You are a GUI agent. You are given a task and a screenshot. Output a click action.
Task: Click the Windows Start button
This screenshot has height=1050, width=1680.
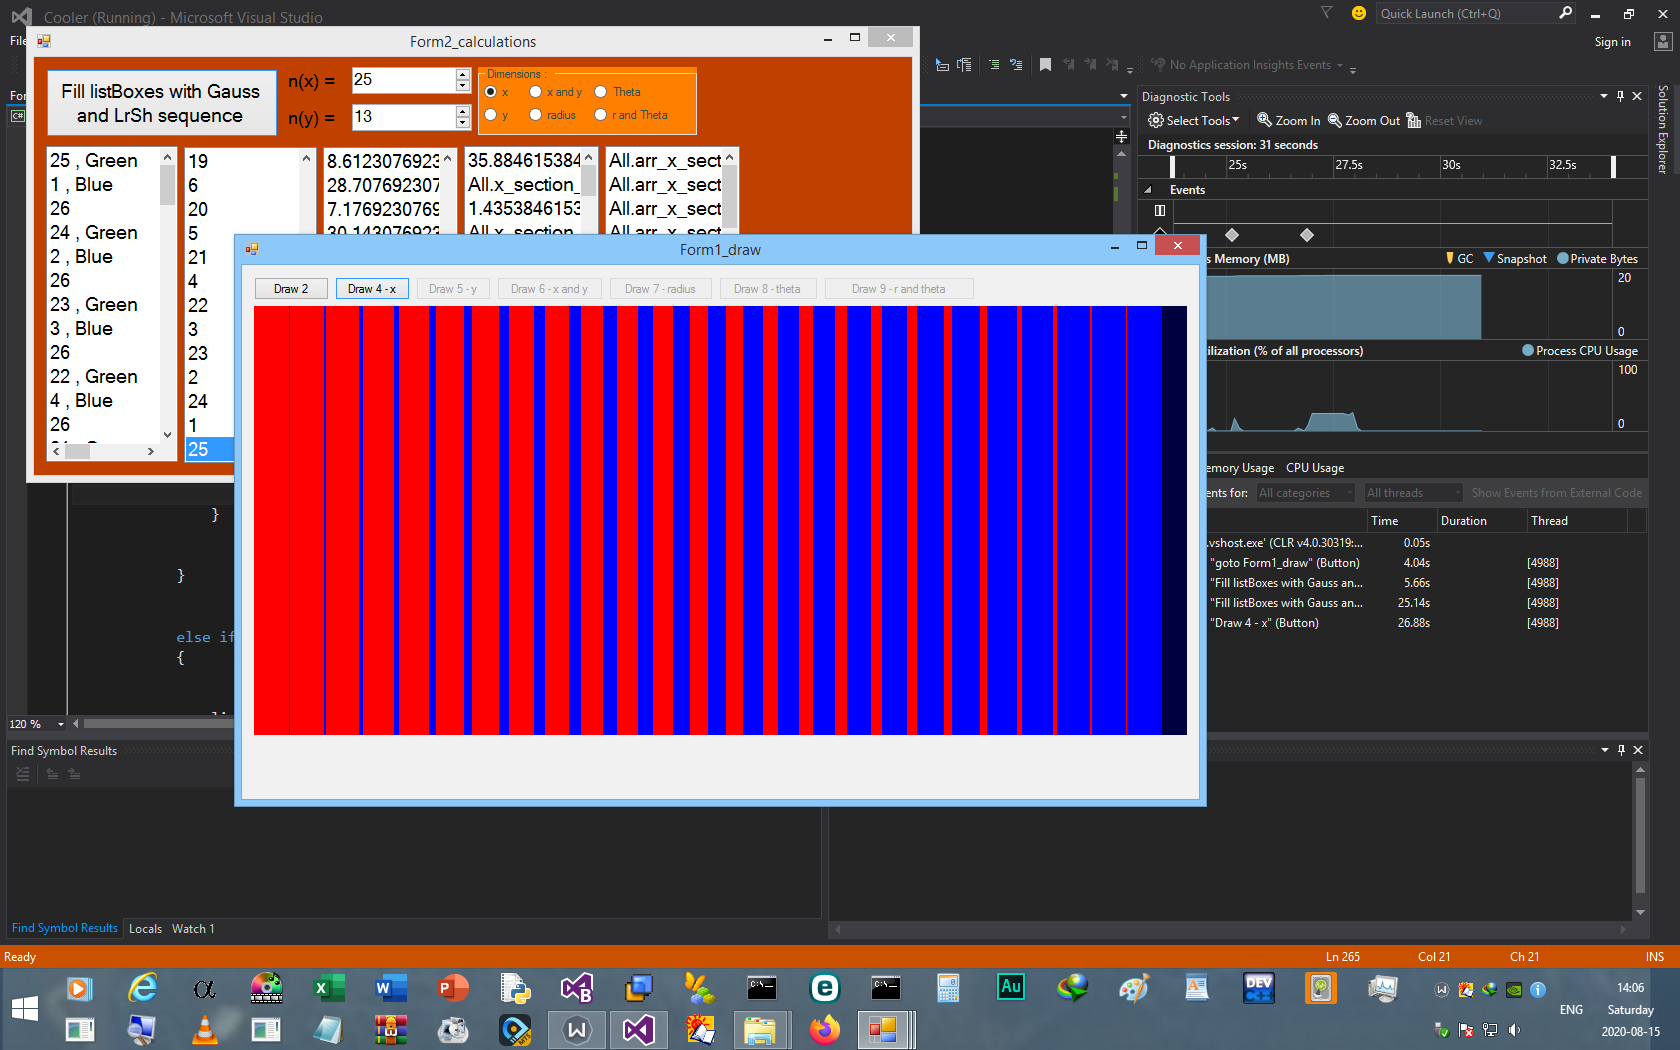coord(24,1008)
